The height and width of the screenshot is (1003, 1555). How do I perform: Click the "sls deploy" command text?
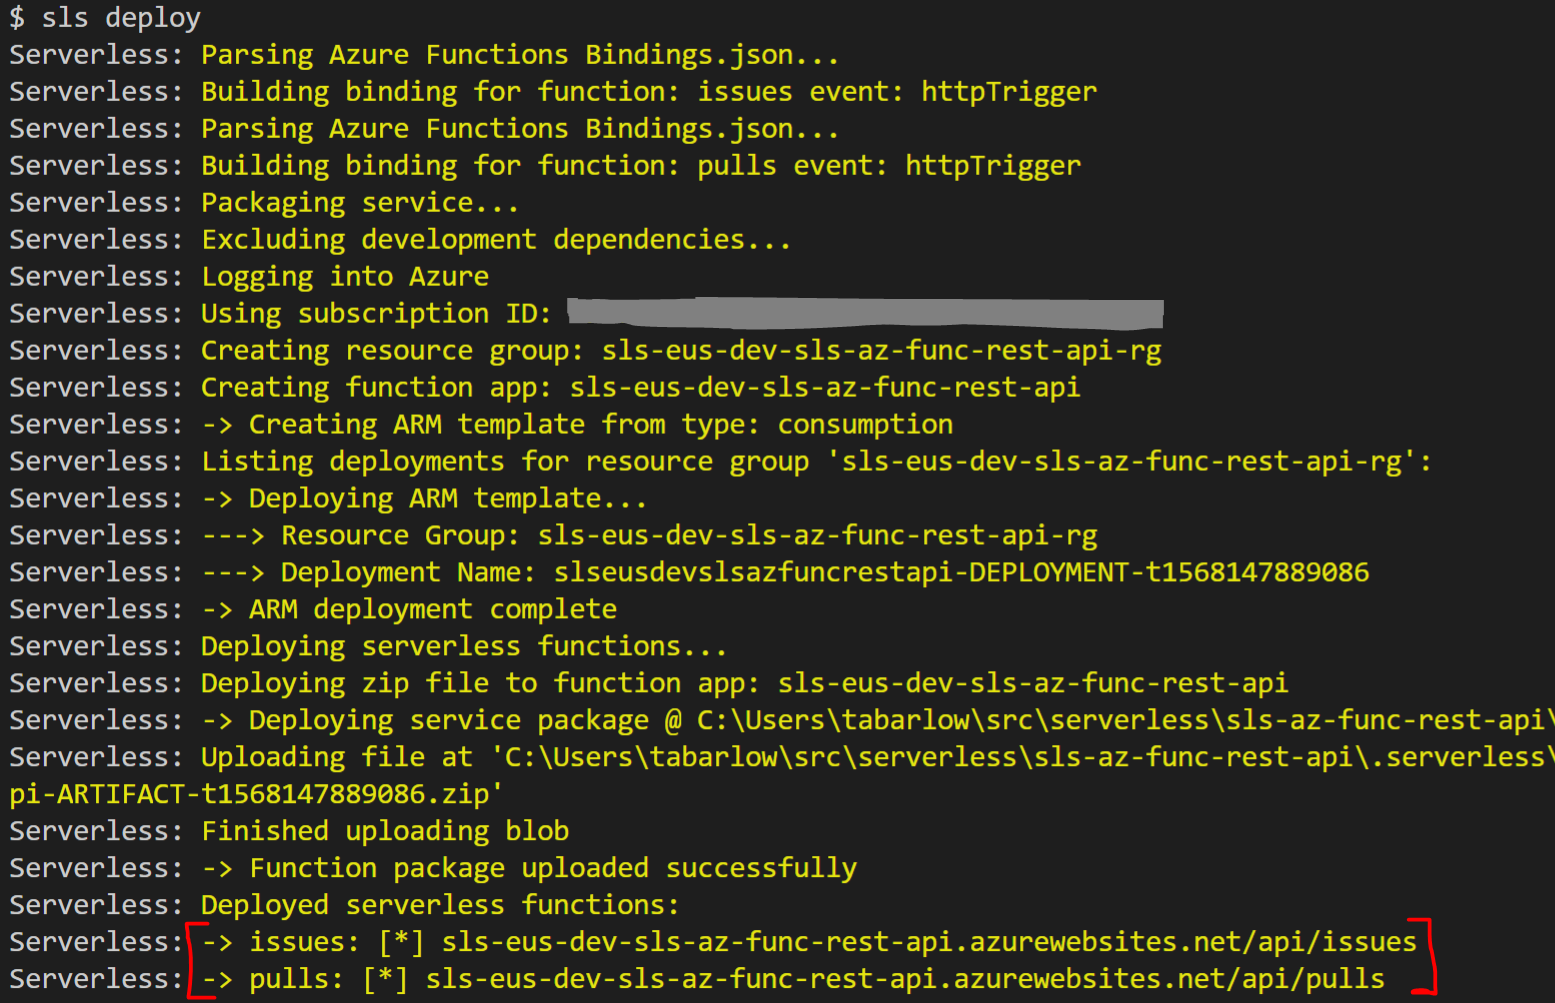(121, 18)
